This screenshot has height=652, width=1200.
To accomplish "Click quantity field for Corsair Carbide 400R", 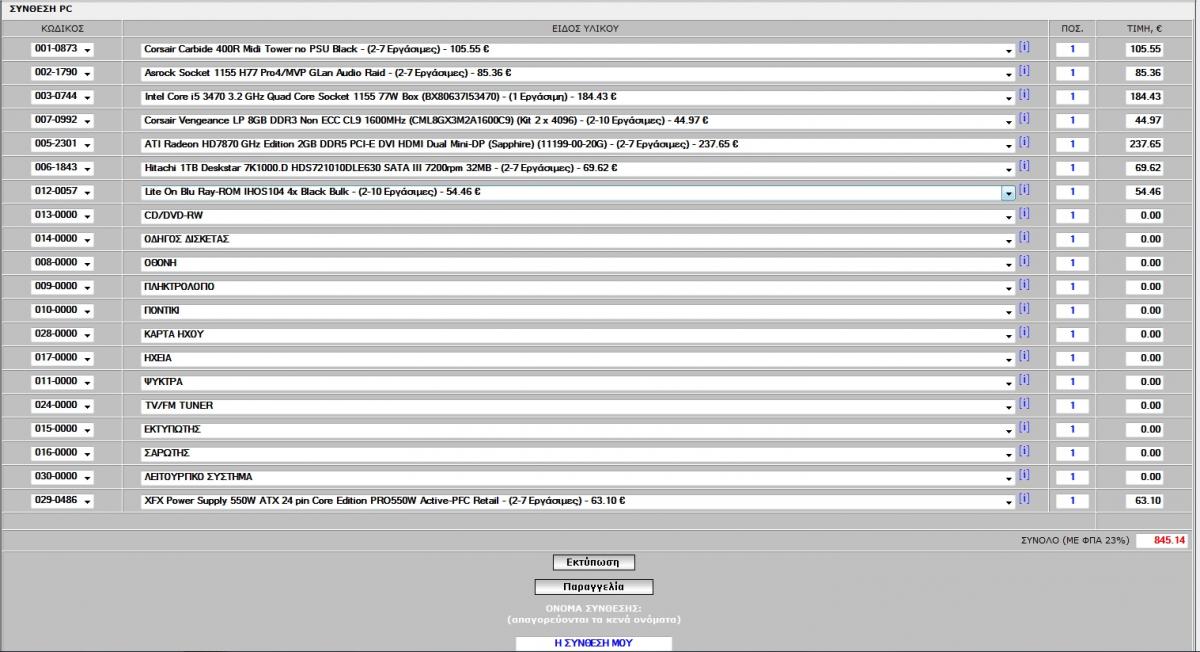I will click(1072, 49).
